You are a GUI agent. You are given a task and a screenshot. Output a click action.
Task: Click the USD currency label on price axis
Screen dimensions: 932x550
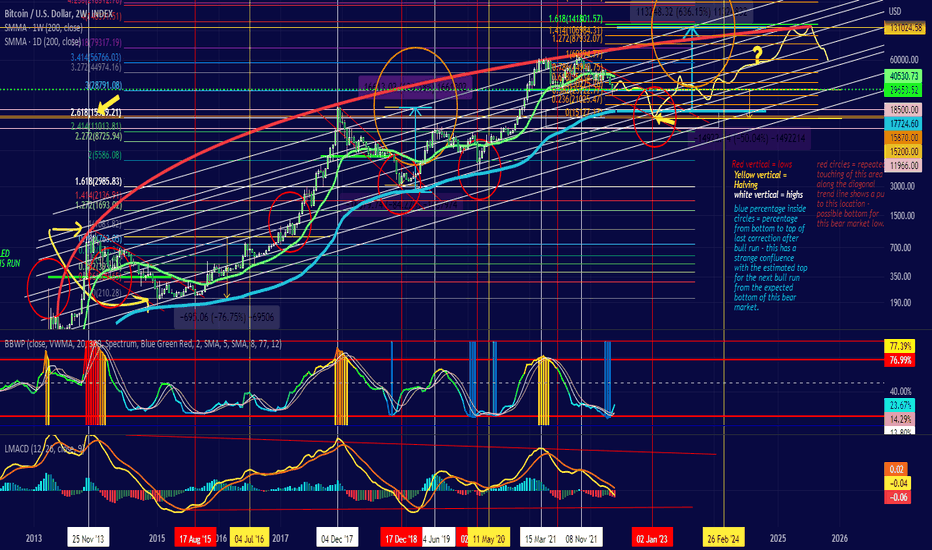895,11
